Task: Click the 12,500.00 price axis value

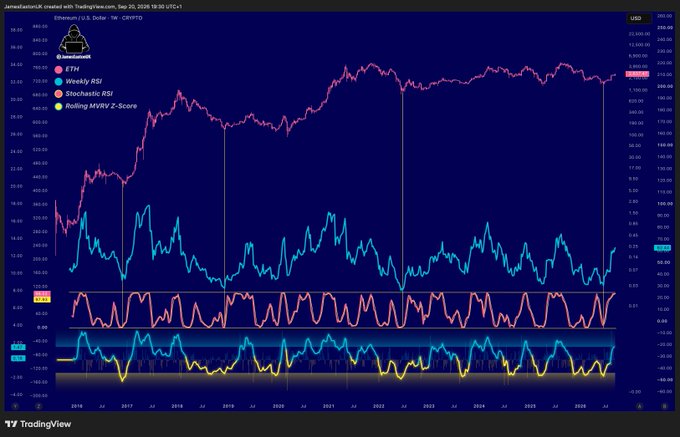Action: pos(640,45)
